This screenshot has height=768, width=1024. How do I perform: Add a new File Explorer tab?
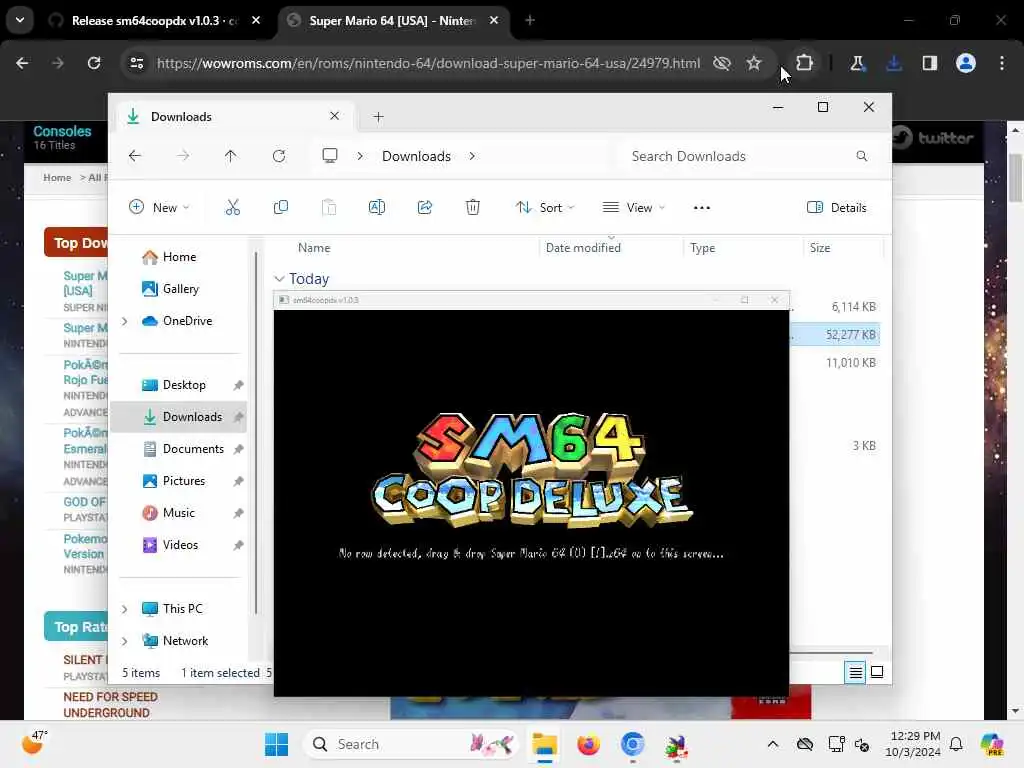[x=378, y=117]
